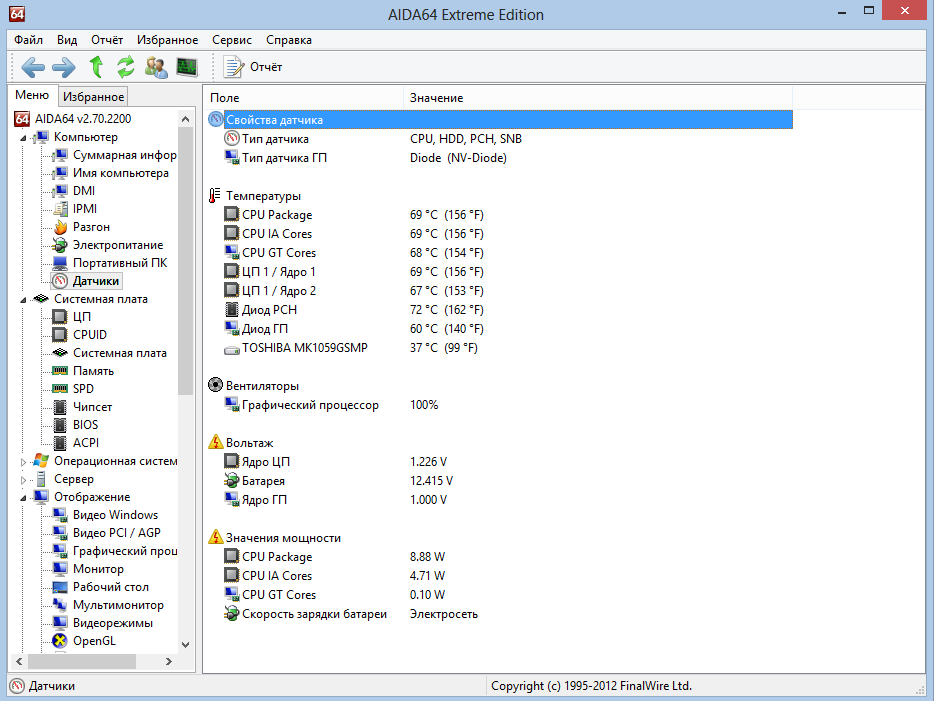Click the green Up arrow toolbar icon
934x701 pixels.
tap(96, 67)
